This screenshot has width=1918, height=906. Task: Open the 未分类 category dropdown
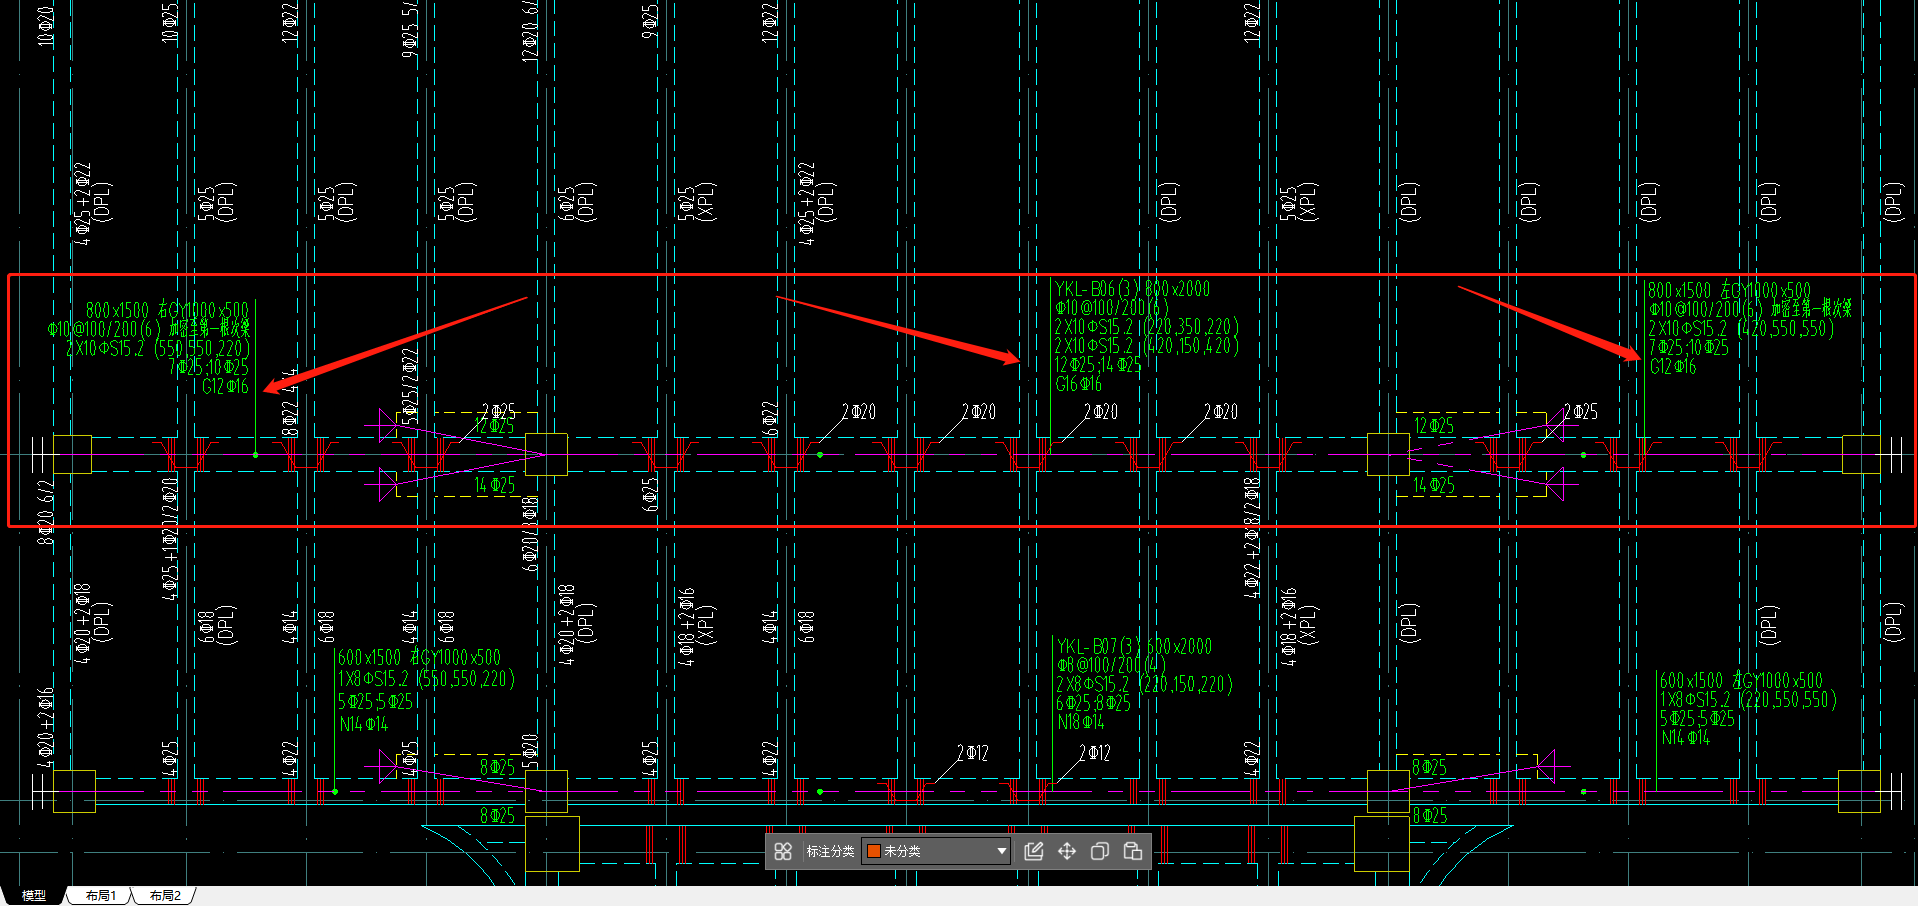click(x=936, y=851)
